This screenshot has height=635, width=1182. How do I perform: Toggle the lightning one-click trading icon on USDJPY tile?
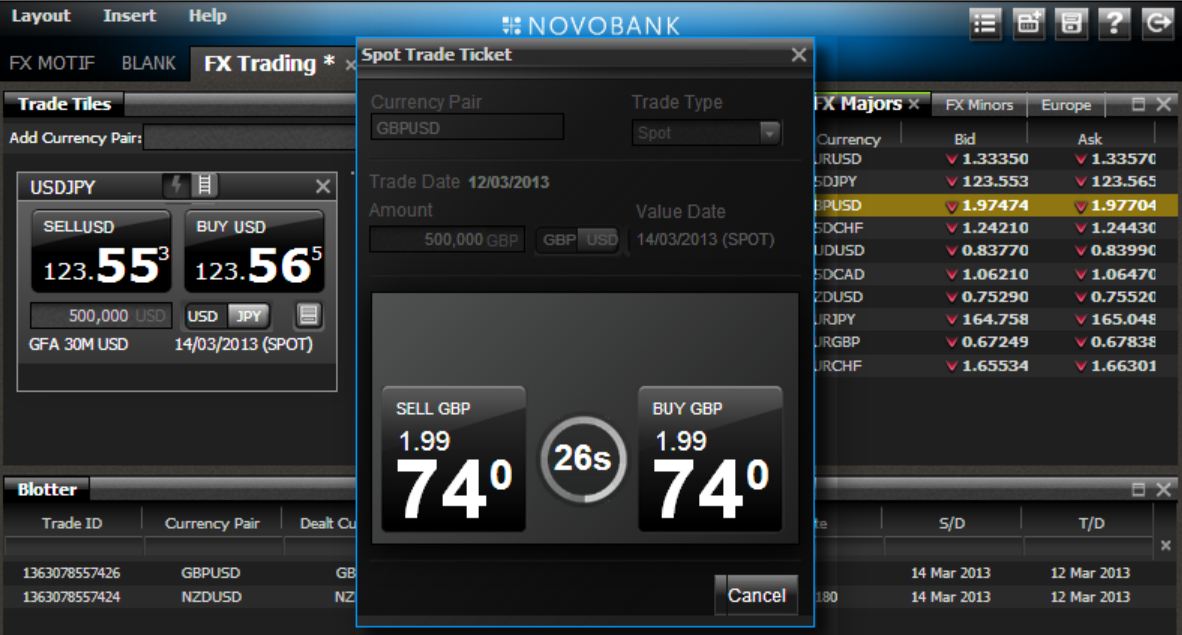pyautogui.click(x=176, y=185)
